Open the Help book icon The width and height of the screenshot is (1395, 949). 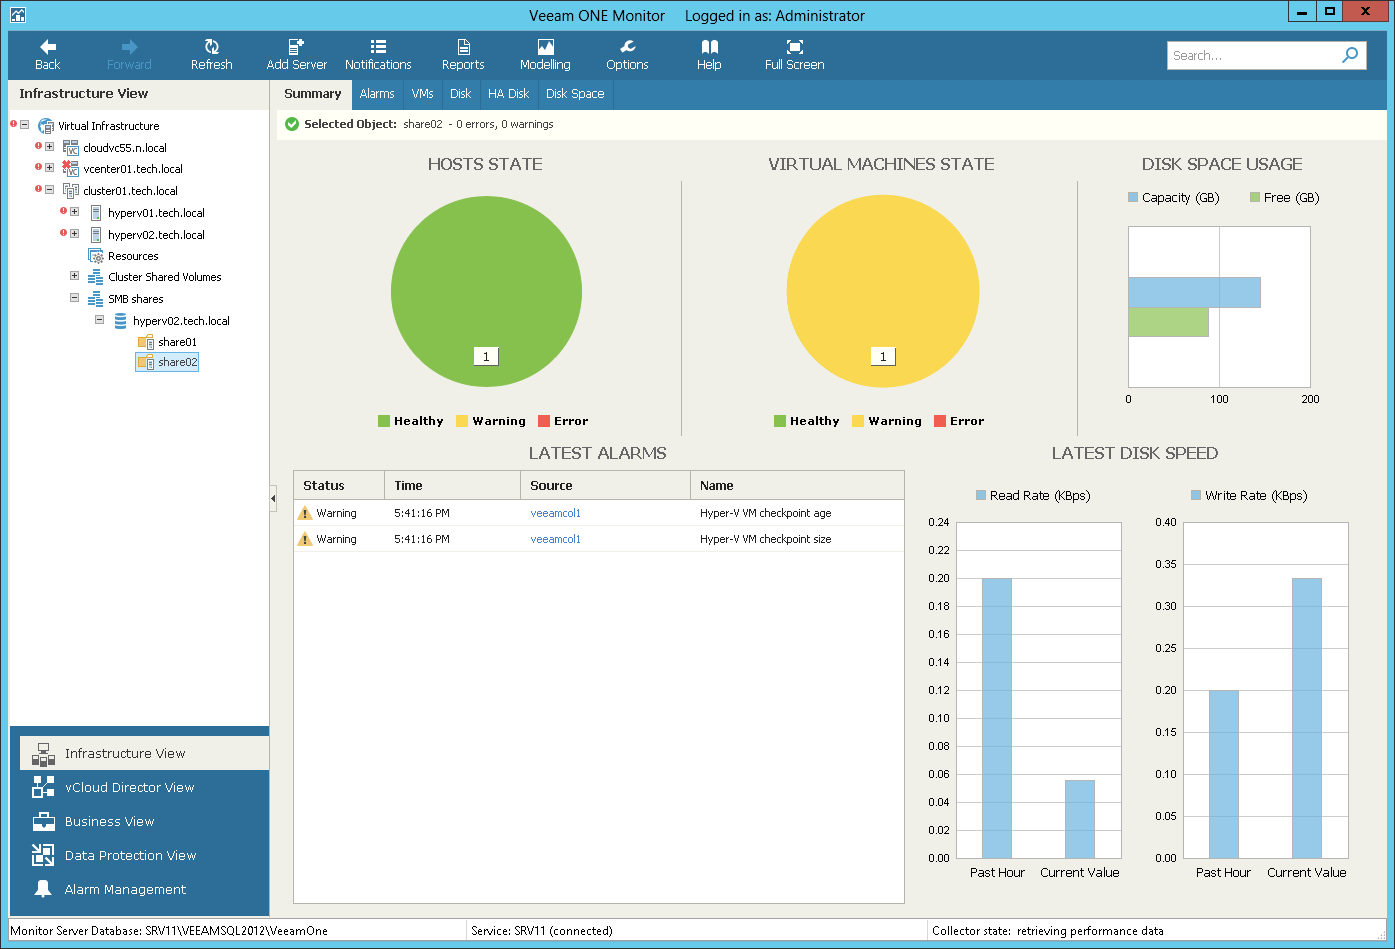pyautogui.click(x=710, y=47)
